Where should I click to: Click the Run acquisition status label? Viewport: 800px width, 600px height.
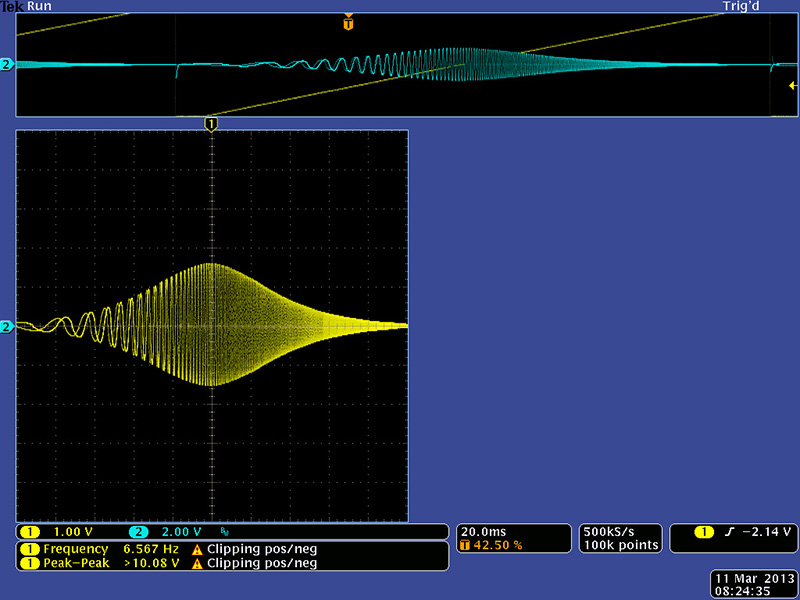[40, 6]
